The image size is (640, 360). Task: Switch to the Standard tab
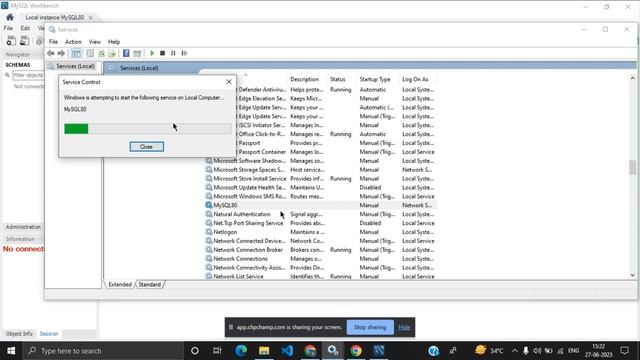pyautogui.click(x=149, y=284)
